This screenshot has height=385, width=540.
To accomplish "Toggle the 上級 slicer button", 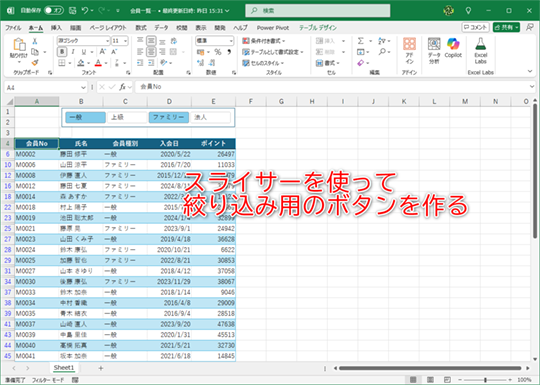I will tap(127, 117).
